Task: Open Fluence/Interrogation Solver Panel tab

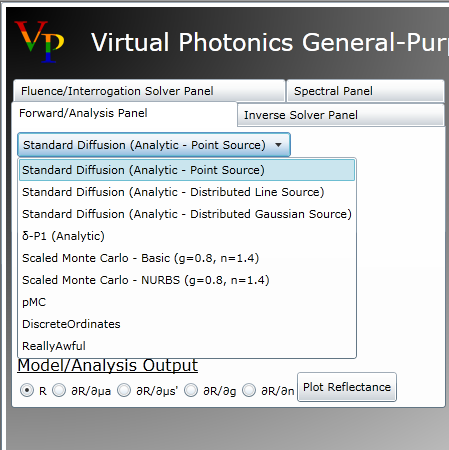Action: [149, 91]
